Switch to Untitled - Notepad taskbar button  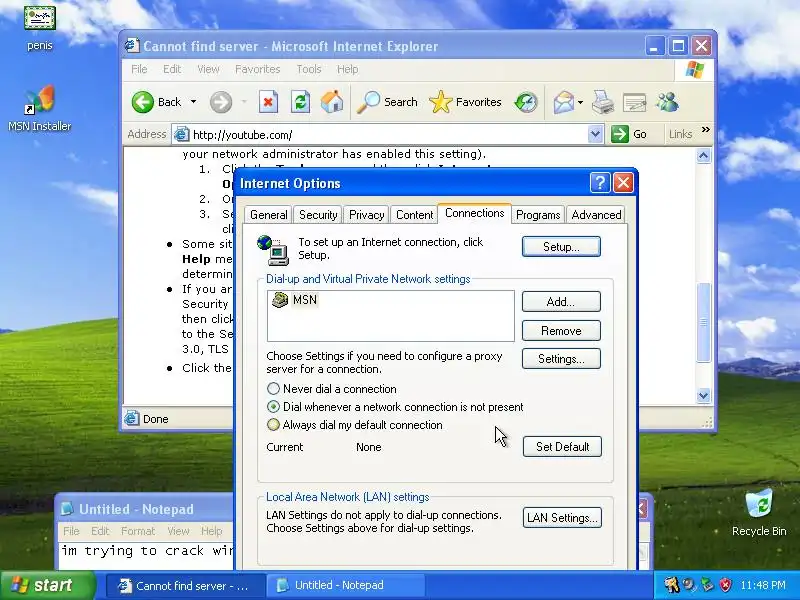pos(346,585)
